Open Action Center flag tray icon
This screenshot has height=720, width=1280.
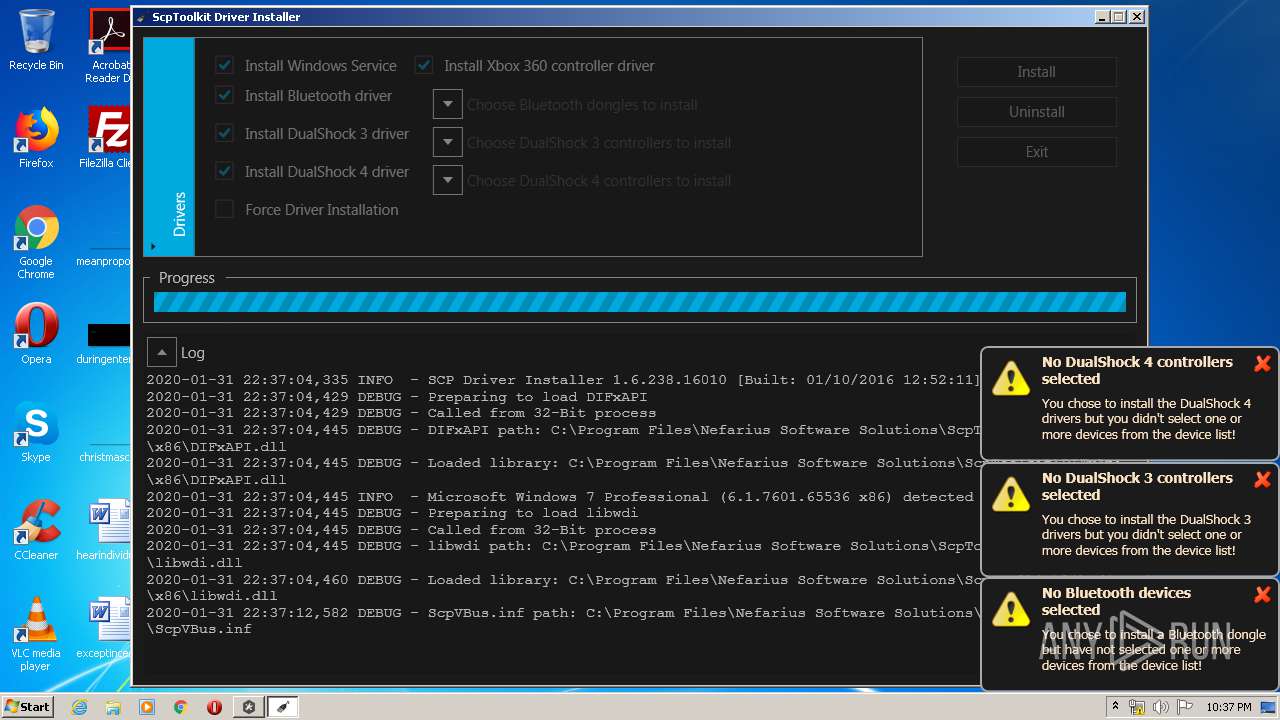pyautogui.click(x=1186, y=707)
